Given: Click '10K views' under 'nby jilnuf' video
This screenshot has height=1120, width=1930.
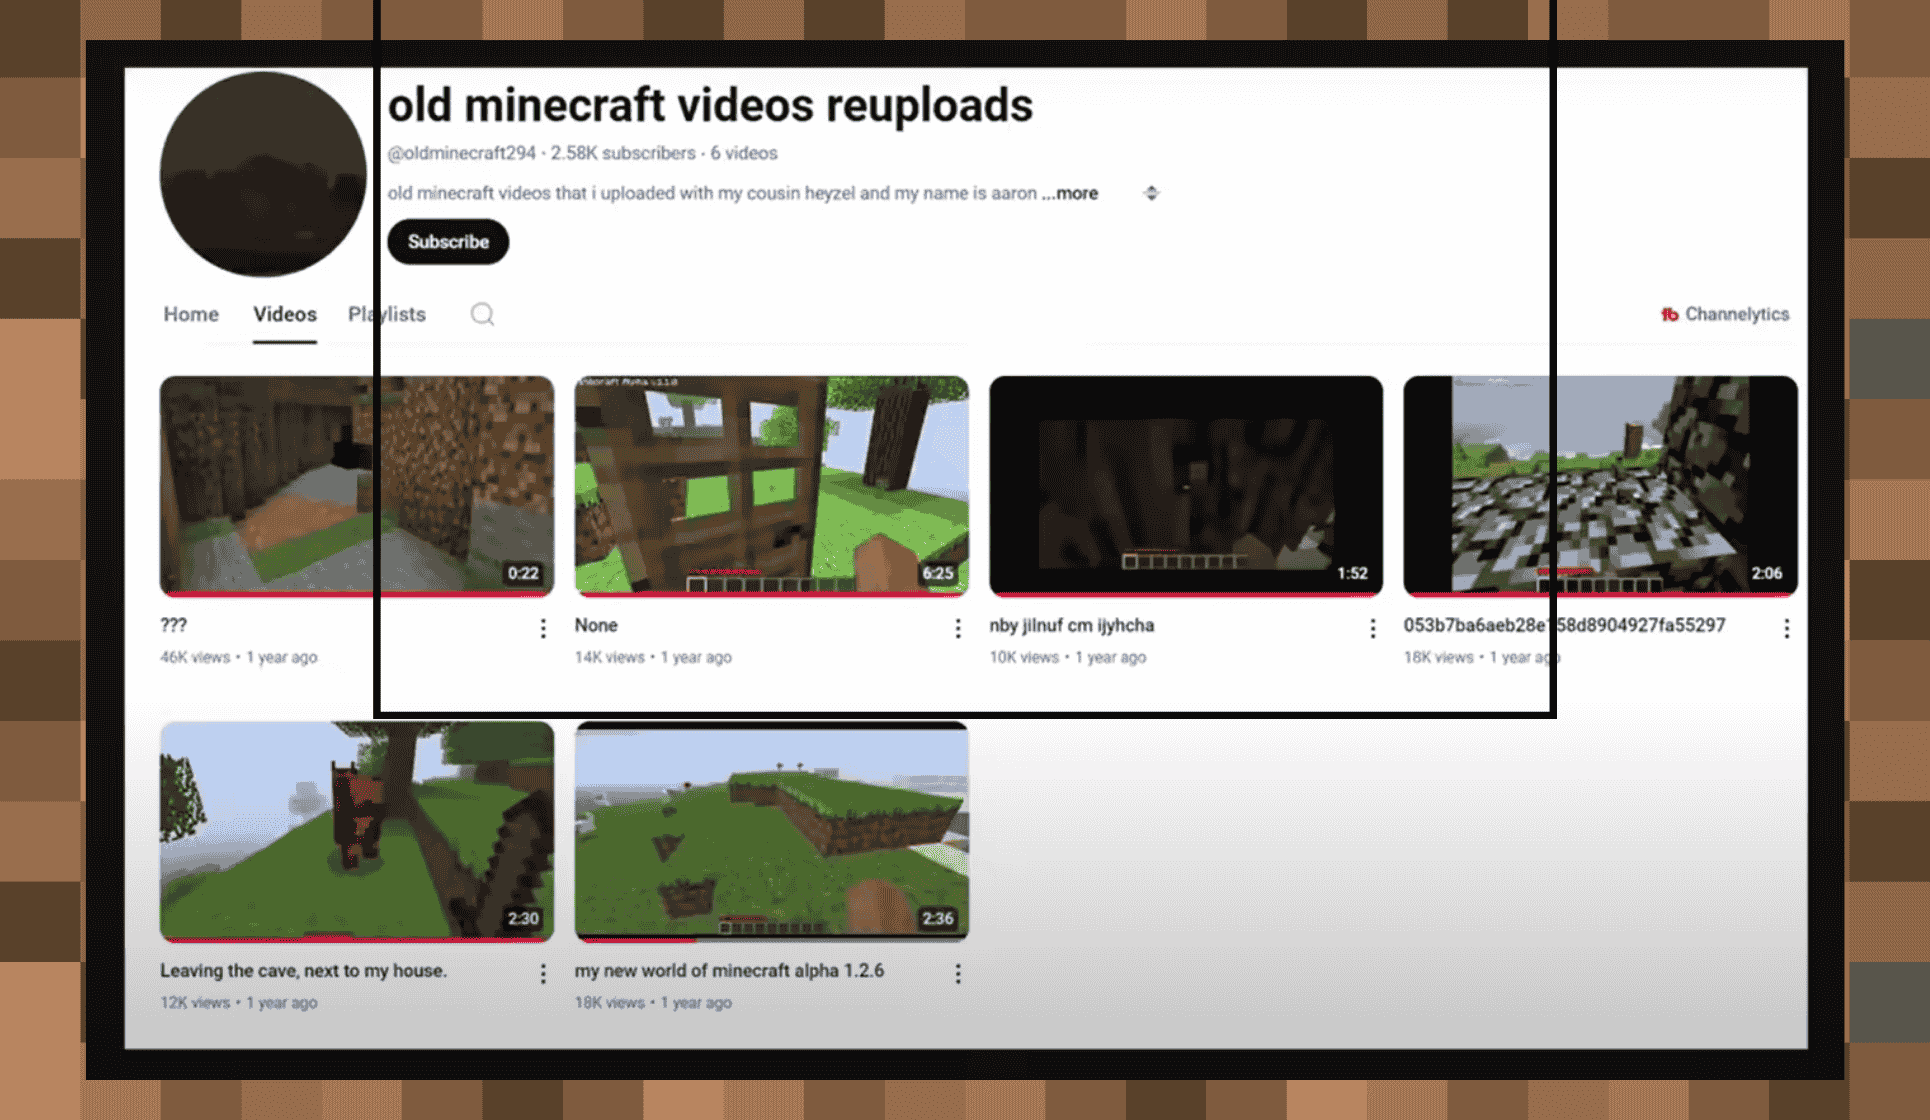Looking at the screenshot, I should [1024, 657].
